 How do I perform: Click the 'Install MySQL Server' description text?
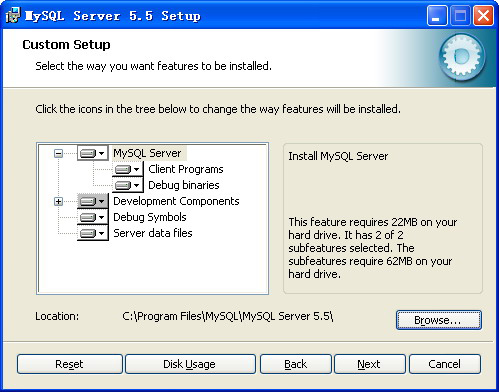point(338,156)
